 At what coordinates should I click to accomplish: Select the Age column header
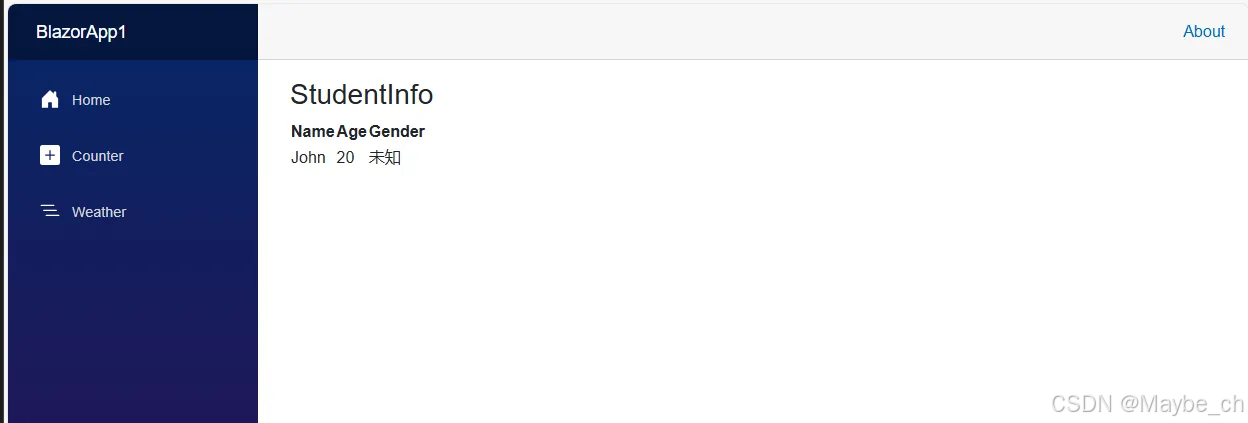(x=352, y=132)
